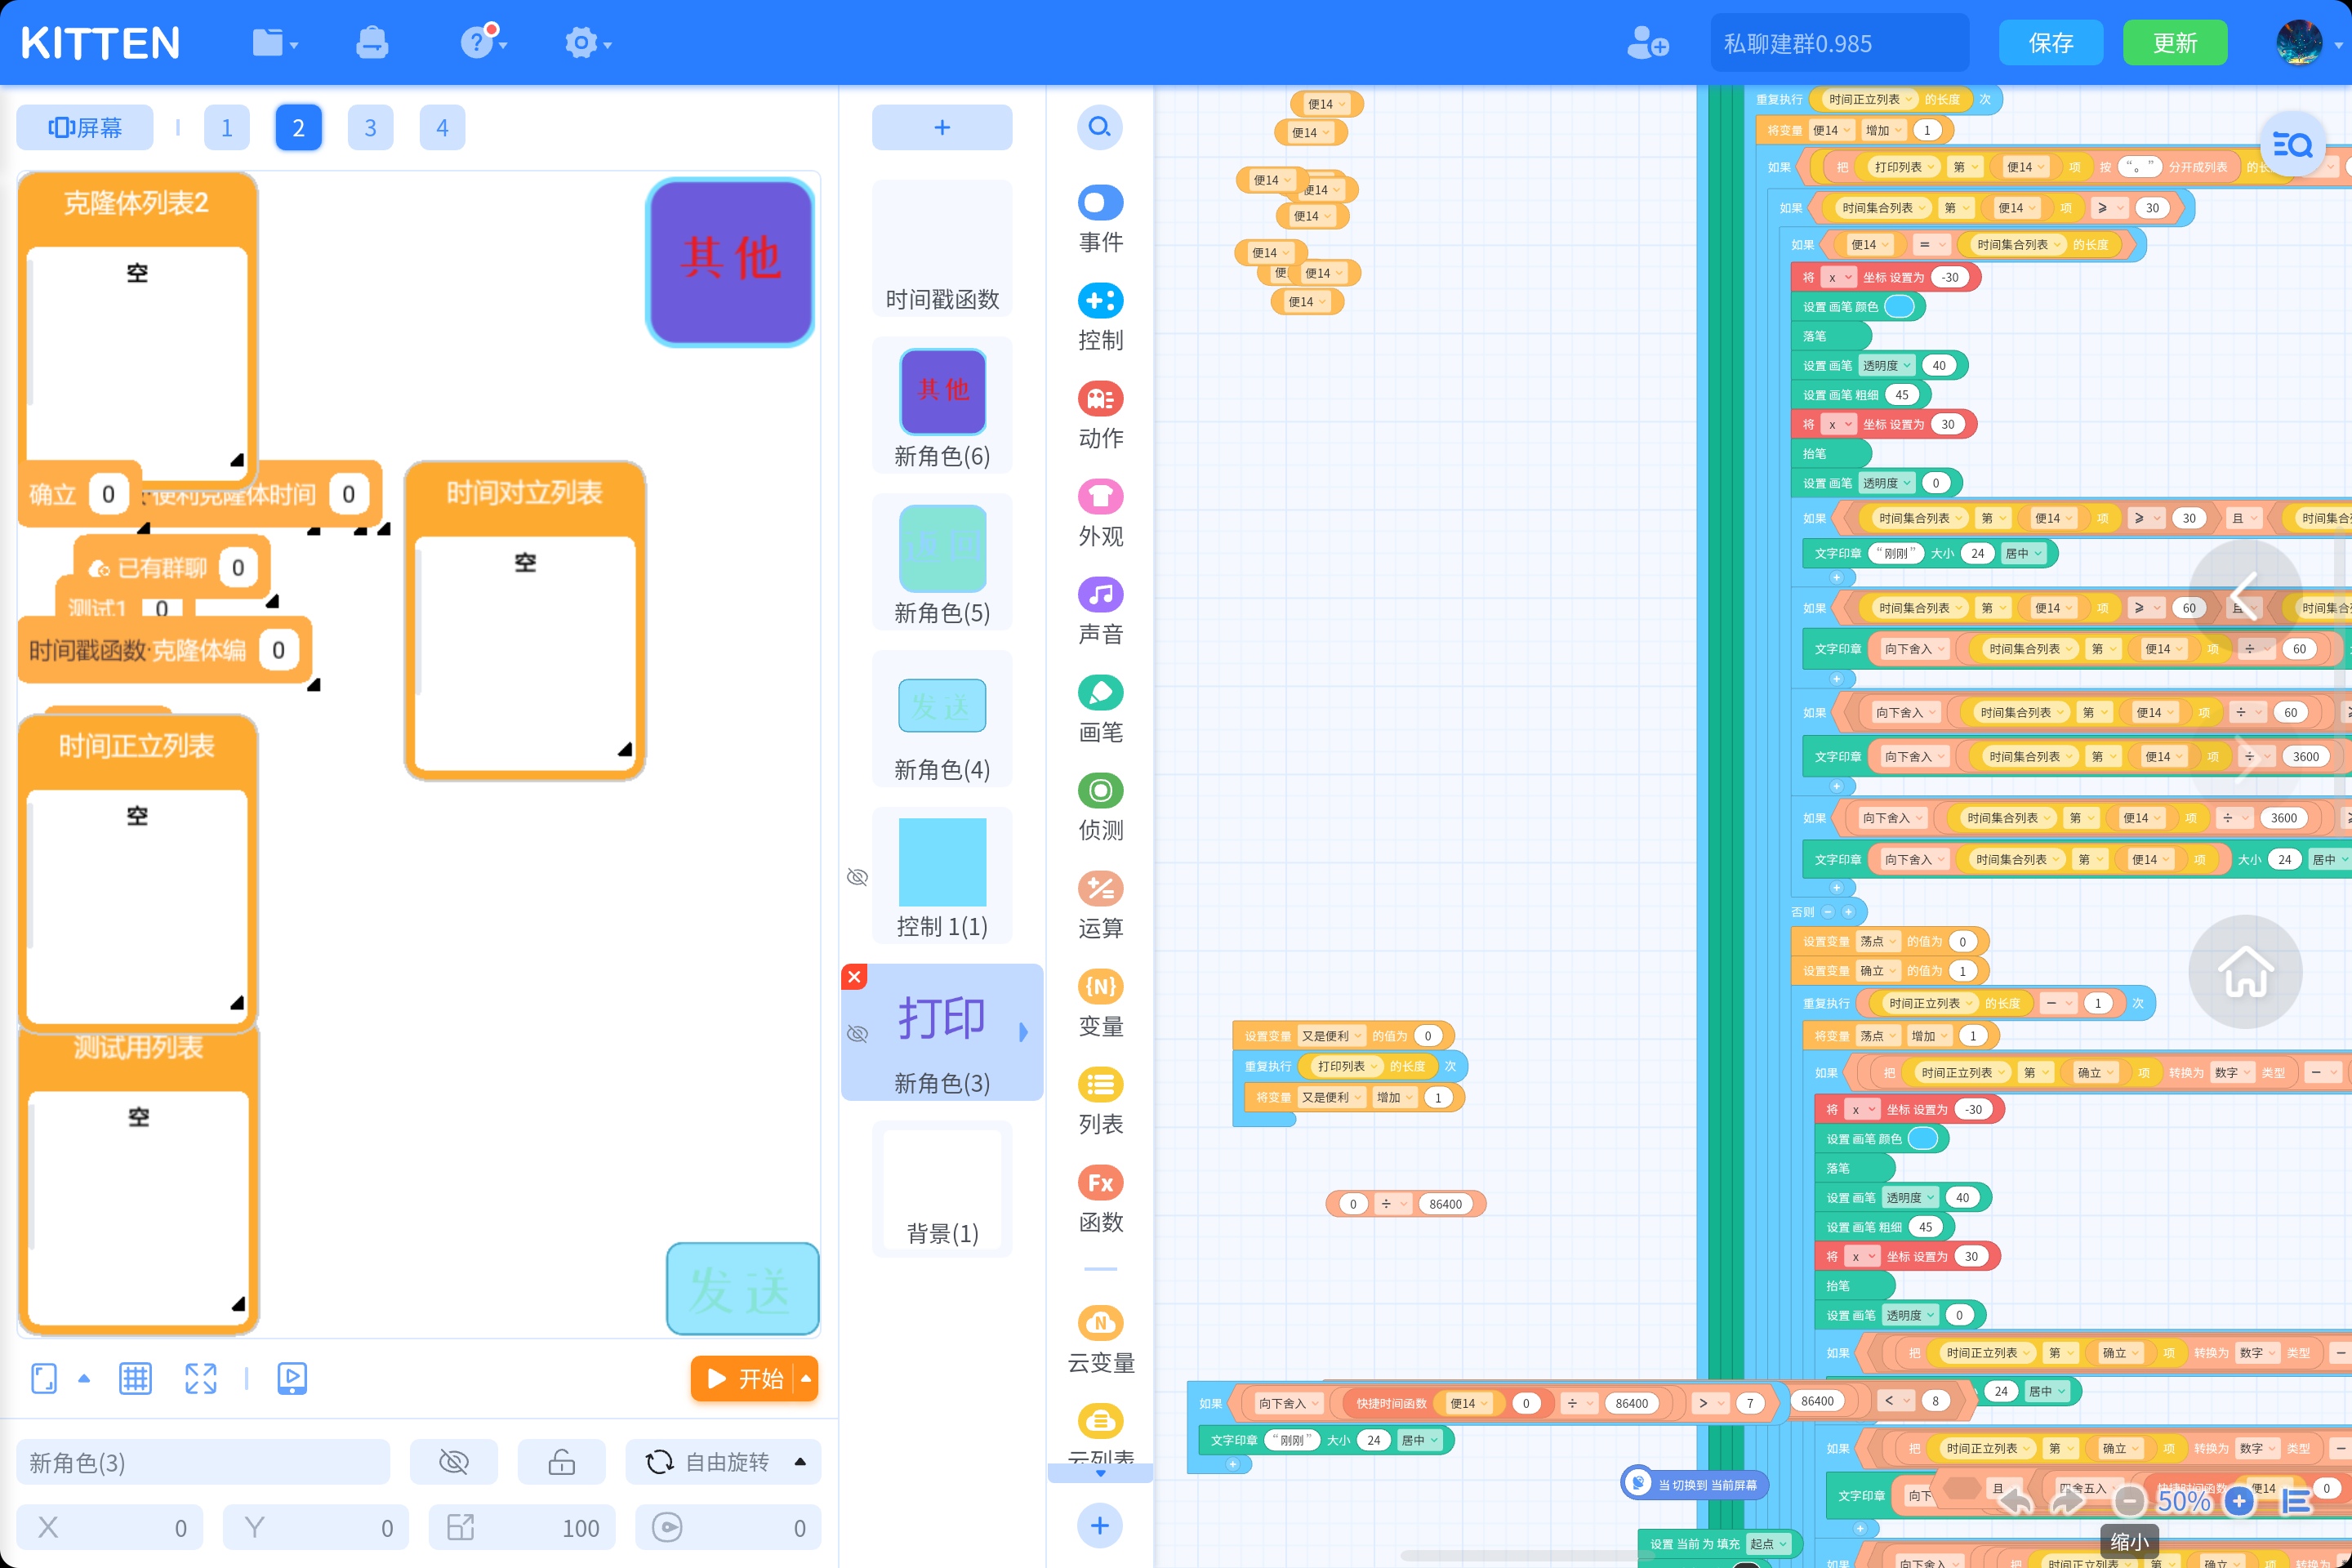2352x1568 pixels.
Task: Open 起点 dropdown in 设置当前为填充 block
Action: point(1767,1544)
